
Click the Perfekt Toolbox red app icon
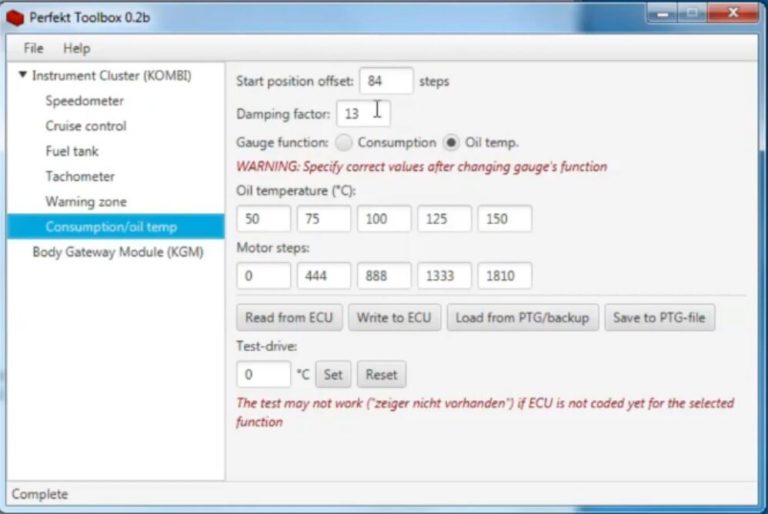[16, 17]
